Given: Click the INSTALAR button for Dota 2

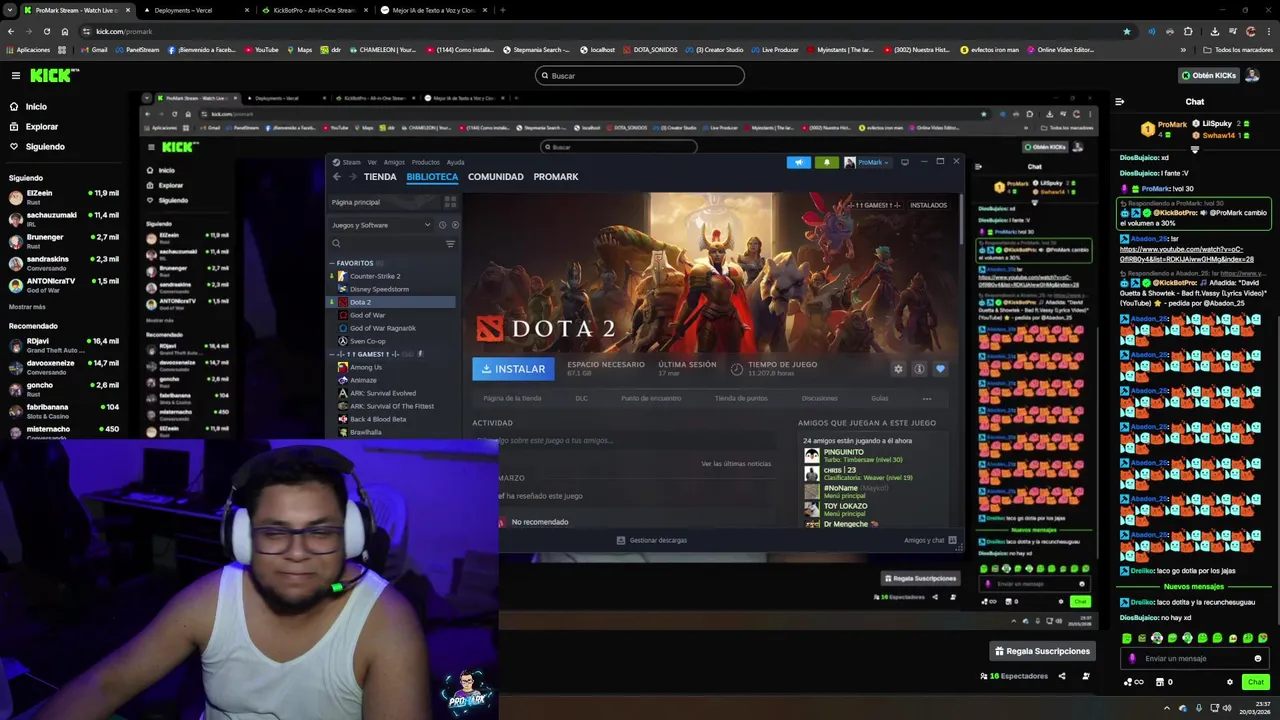Looking at the screenshot, I should point(513,369).
